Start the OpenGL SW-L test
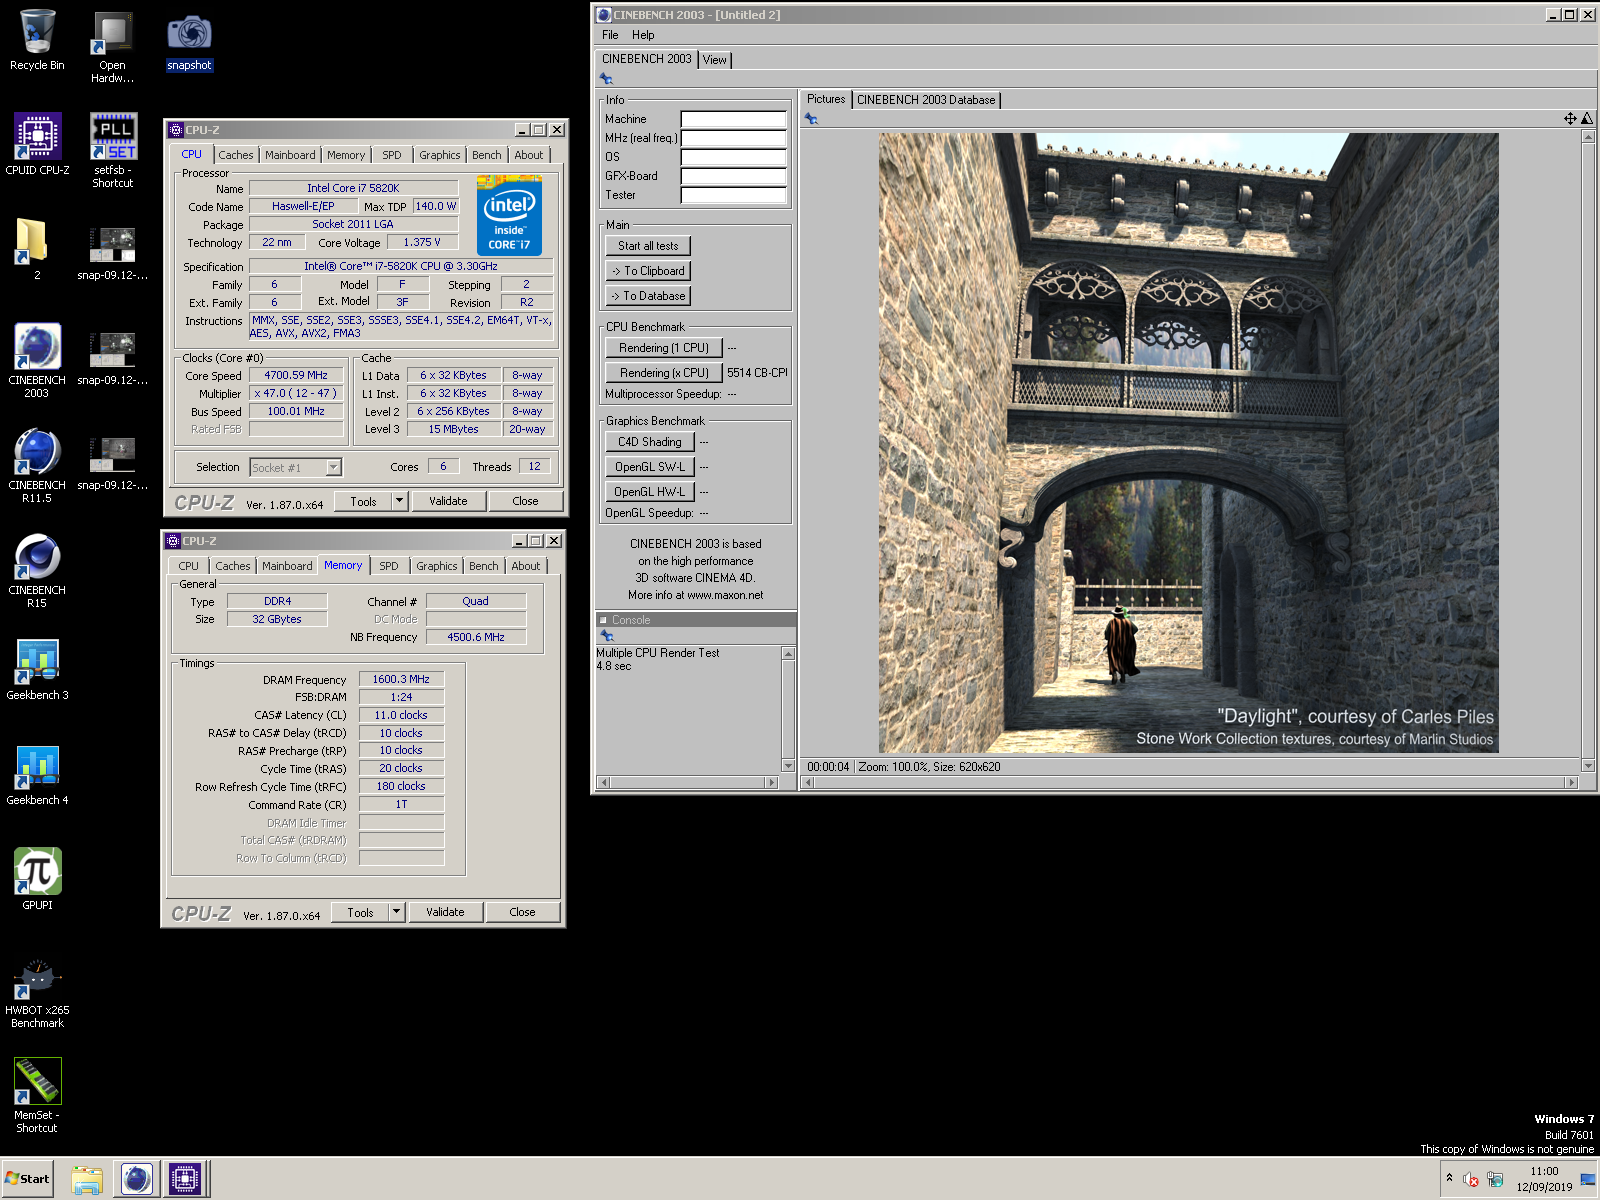The image size is (1600, 1200). point(650,467)
